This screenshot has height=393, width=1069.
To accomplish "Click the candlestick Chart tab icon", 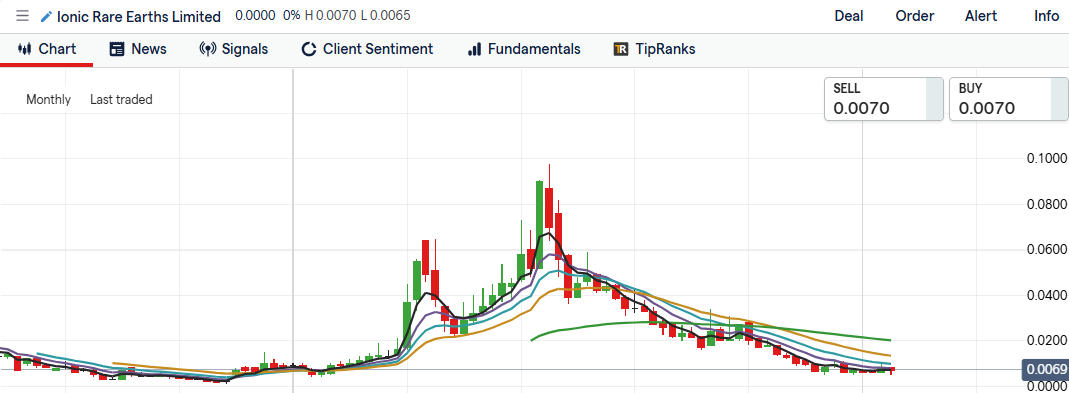I will pyautogui.click(x=25, y=49).
